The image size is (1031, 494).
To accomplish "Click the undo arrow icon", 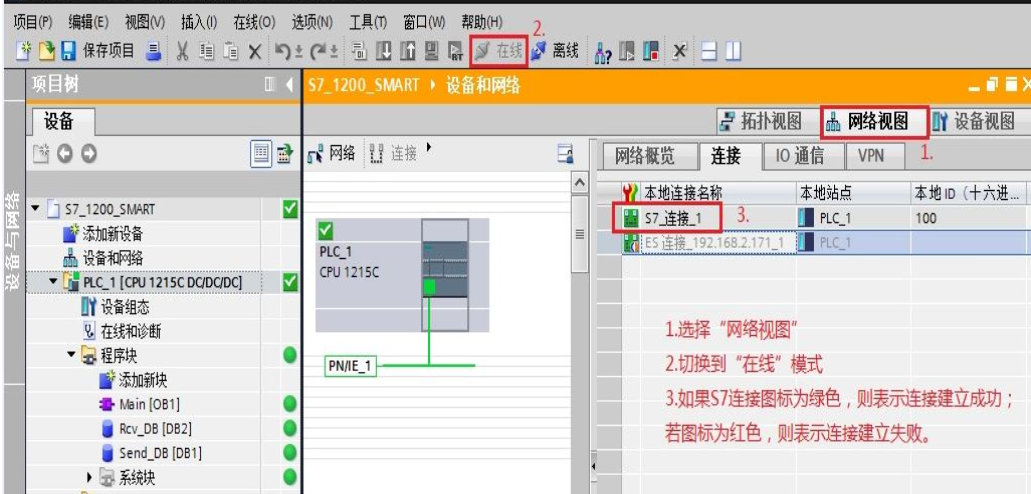I will click(x=283, y=51).
